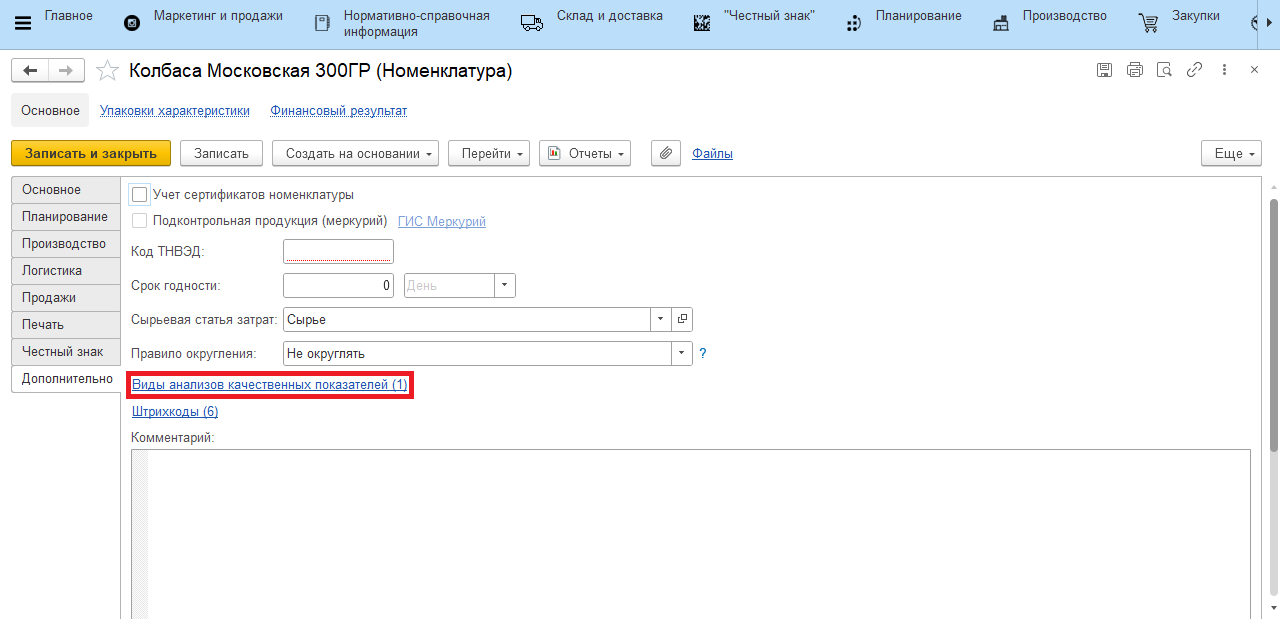This screenshot has height=628, width=1280.
Task: Open the ГИС Меркурий link
Action: point(442,221)
